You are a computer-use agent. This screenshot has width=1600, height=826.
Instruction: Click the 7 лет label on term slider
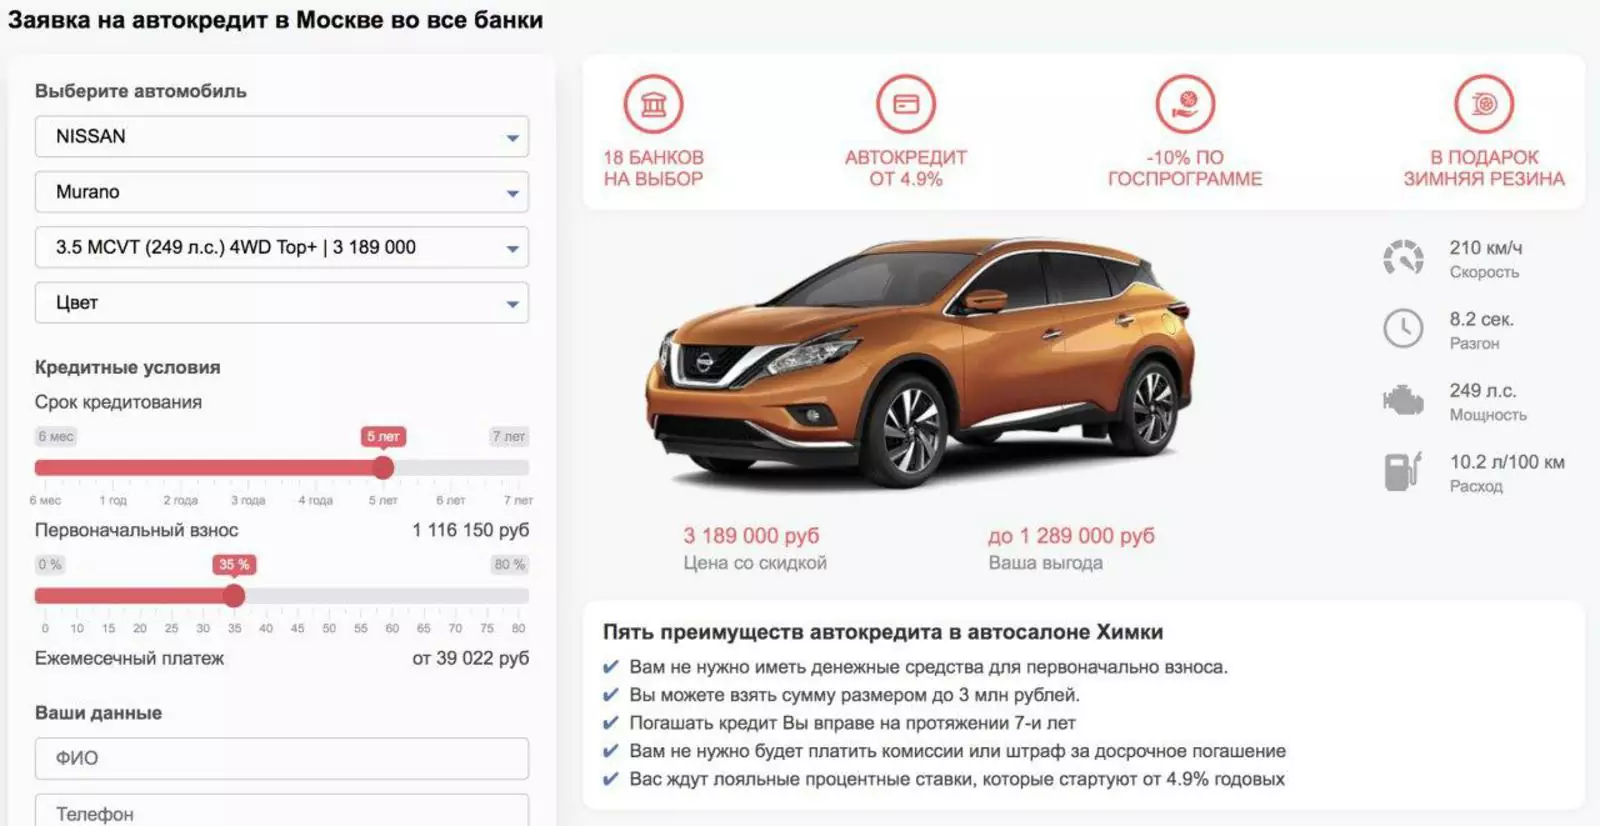click(x=509, y=437)
